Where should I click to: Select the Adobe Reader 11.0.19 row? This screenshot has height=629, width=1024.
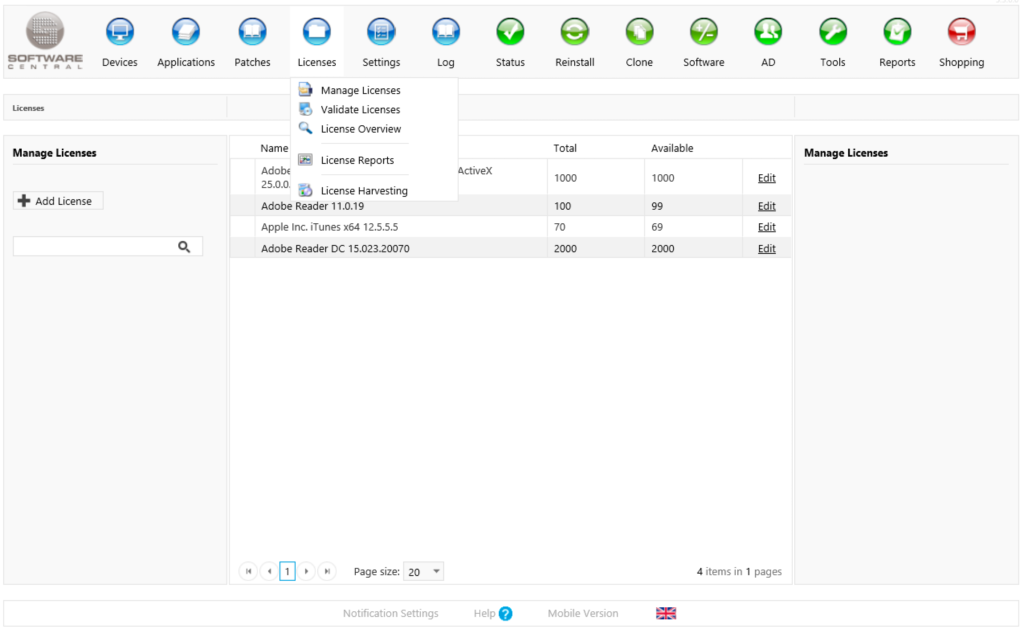point(510,206)
